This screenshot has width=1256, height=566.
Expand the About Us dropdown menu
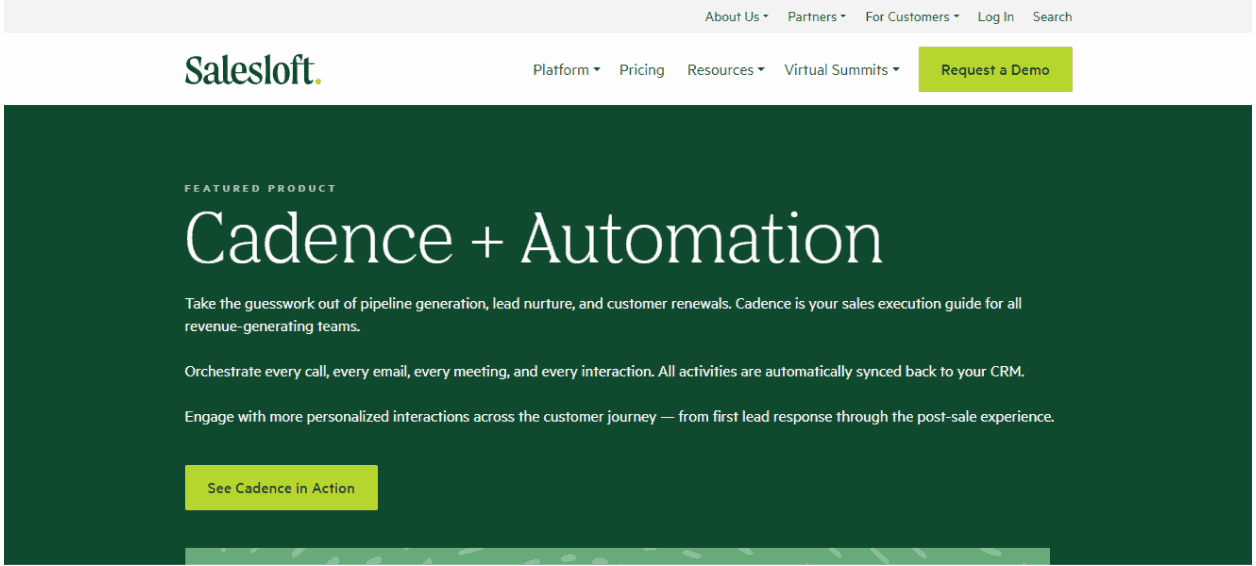[737, 17]
